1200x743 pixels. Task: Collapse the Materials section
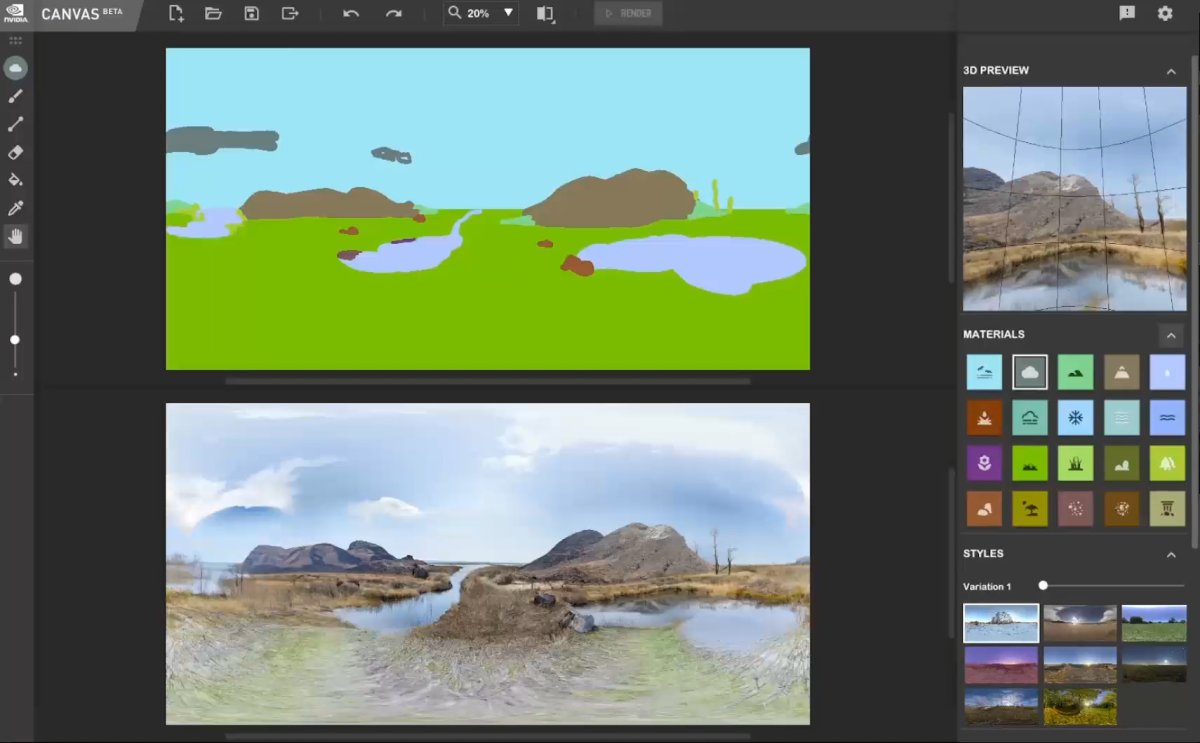point(1171,335)
